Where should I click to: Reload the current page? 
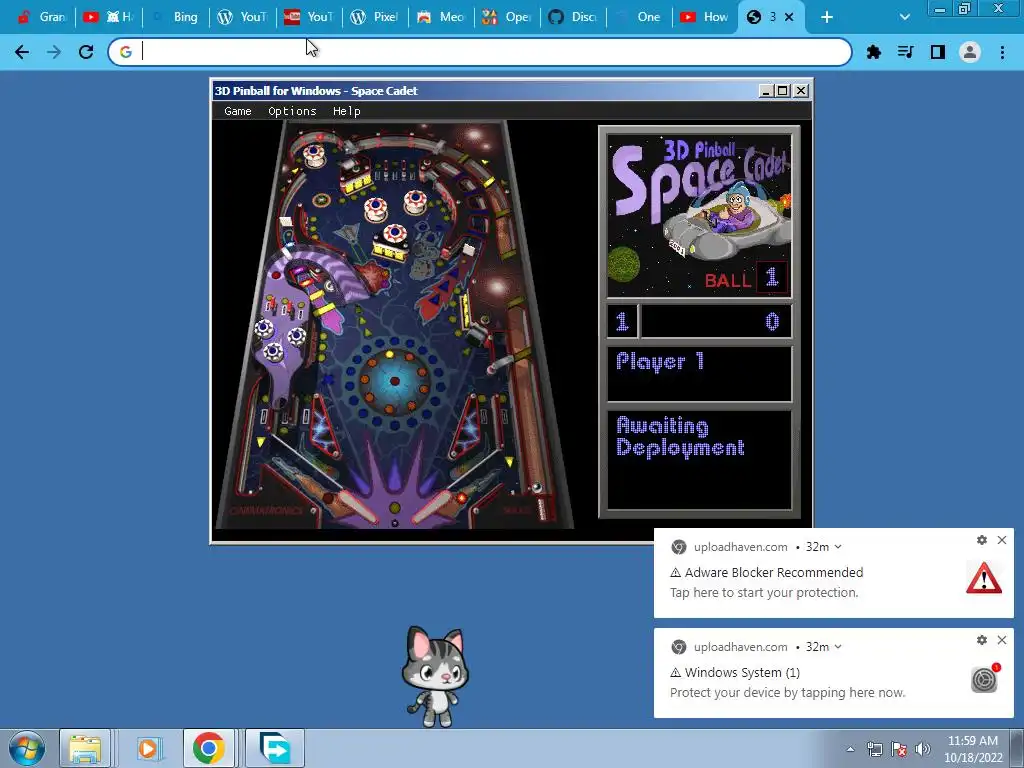(x=86, y=52)
